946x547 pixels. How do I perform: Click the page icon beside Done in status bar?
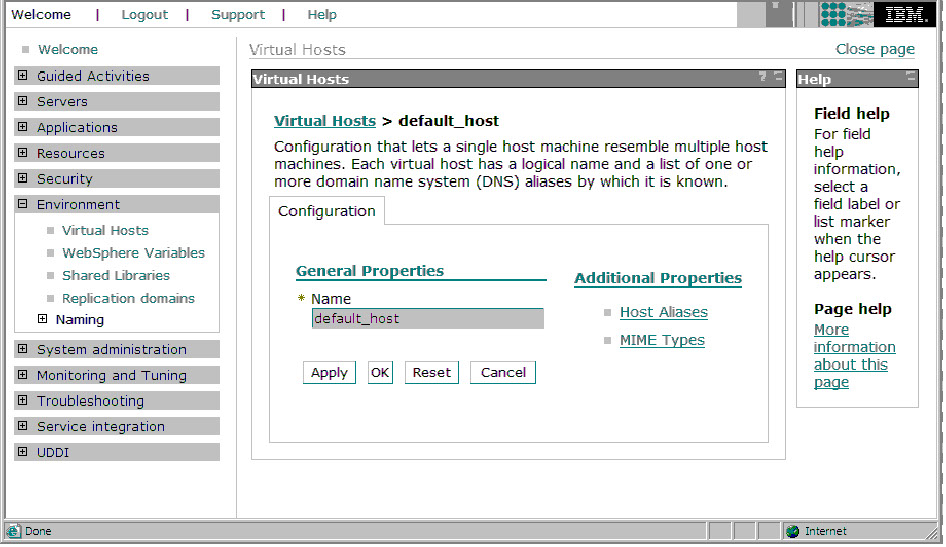click(13, 531)
